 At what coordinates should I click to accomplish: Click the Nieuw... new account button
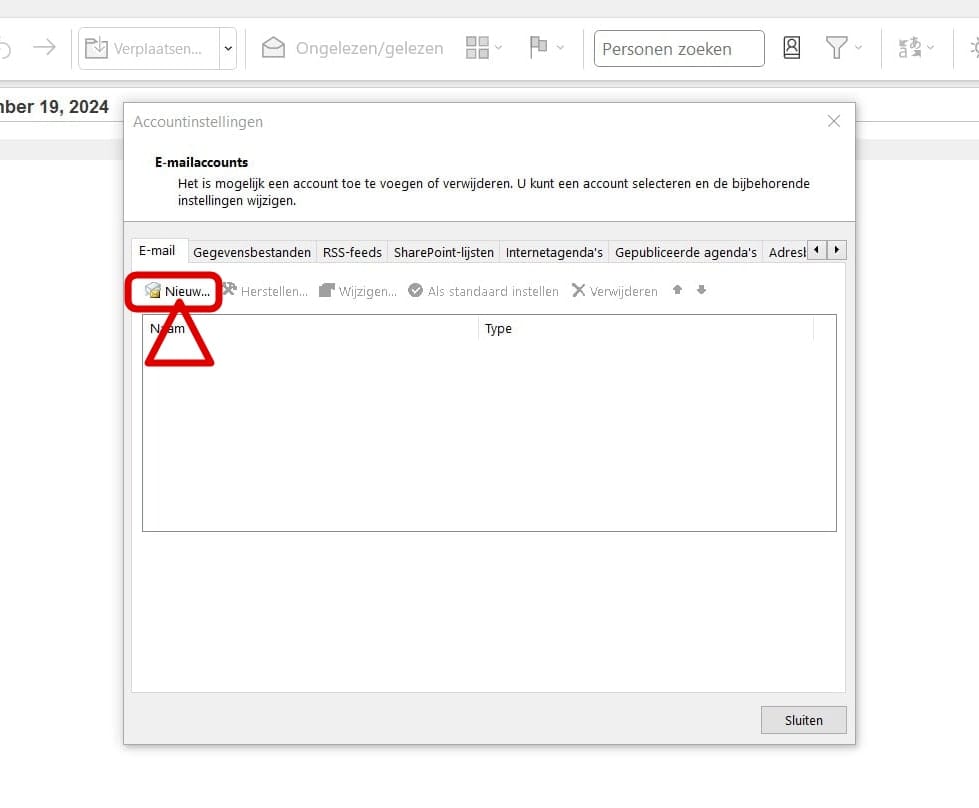(177, 291)
